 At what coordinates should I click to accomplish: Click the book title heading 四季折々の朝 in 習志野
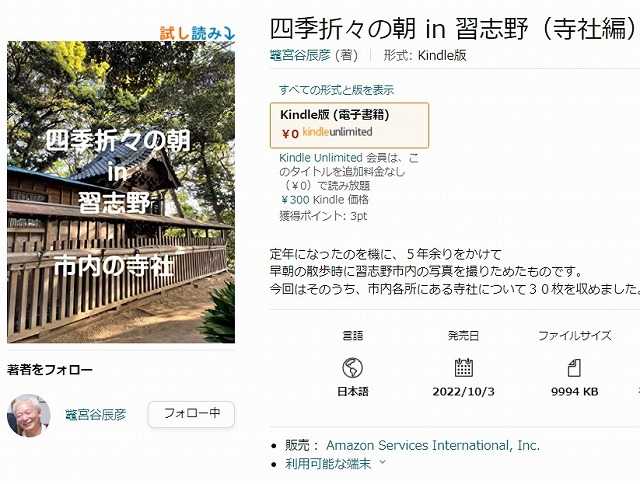[453, 29]
